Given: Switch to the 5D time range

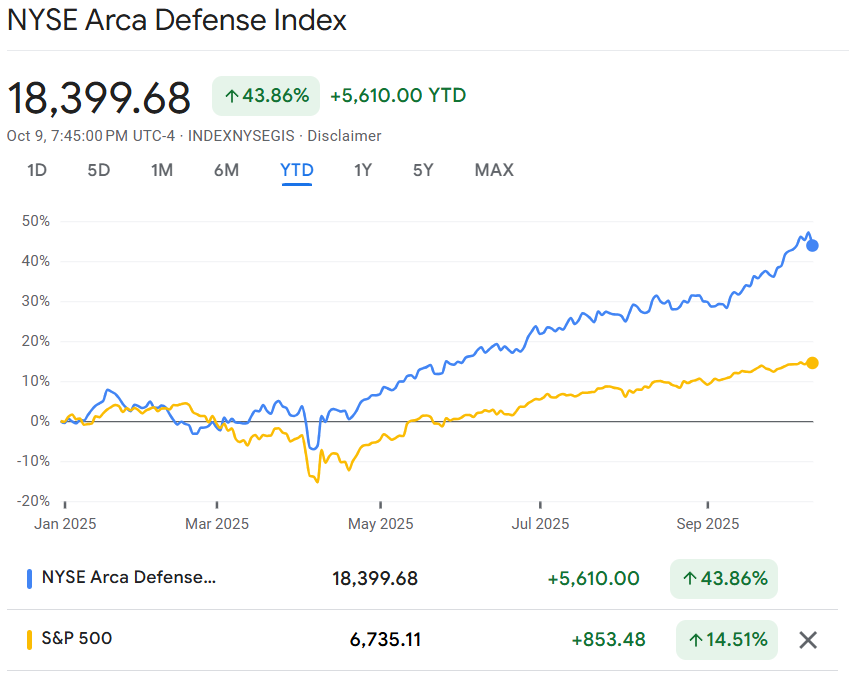Looking at the screenshot, I should coord(99,170).
